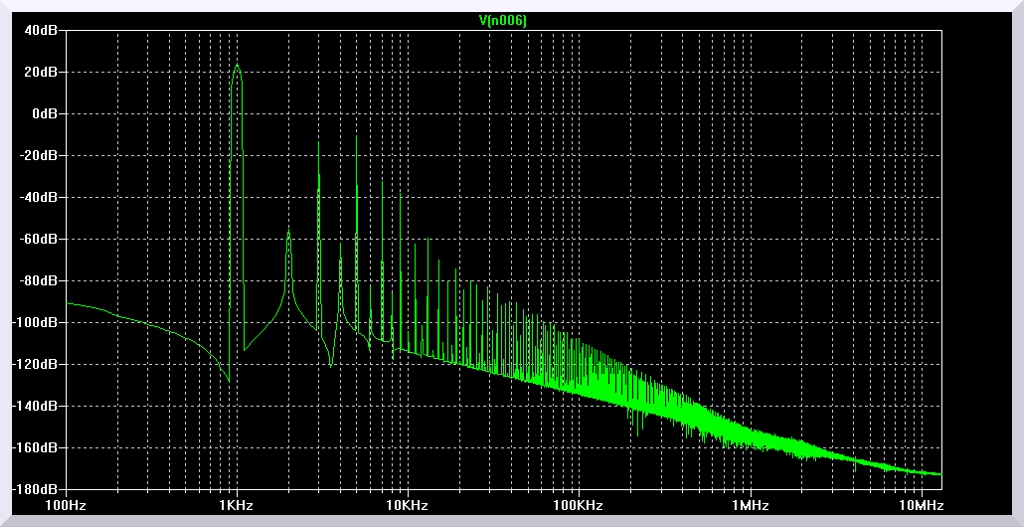Select the 10KHz horizontal axis label
The height and width of the screenshot is (527, 1024).
coord(406,505)
